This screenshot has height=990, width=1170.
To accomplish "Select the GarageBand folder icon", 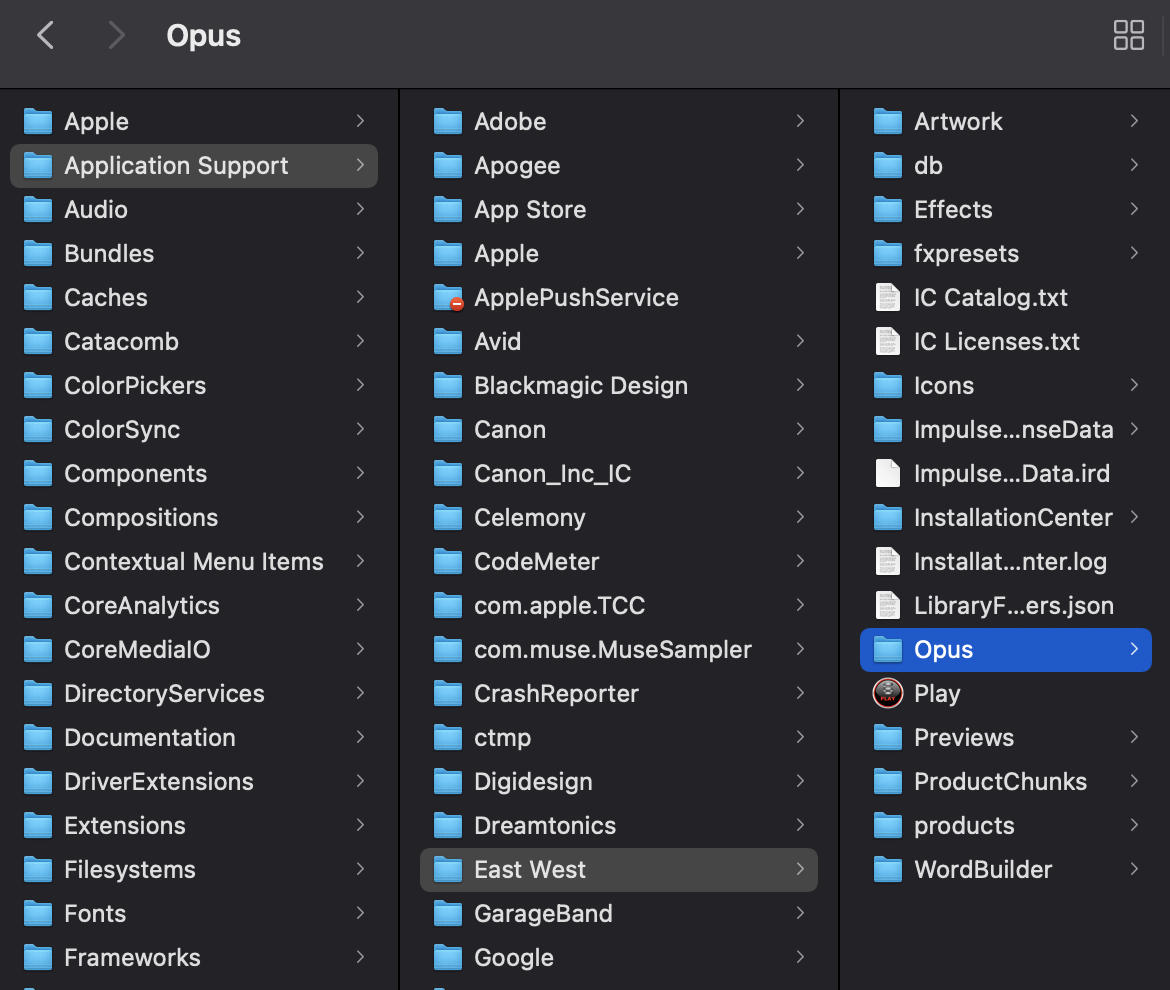I will coord(447,913).
